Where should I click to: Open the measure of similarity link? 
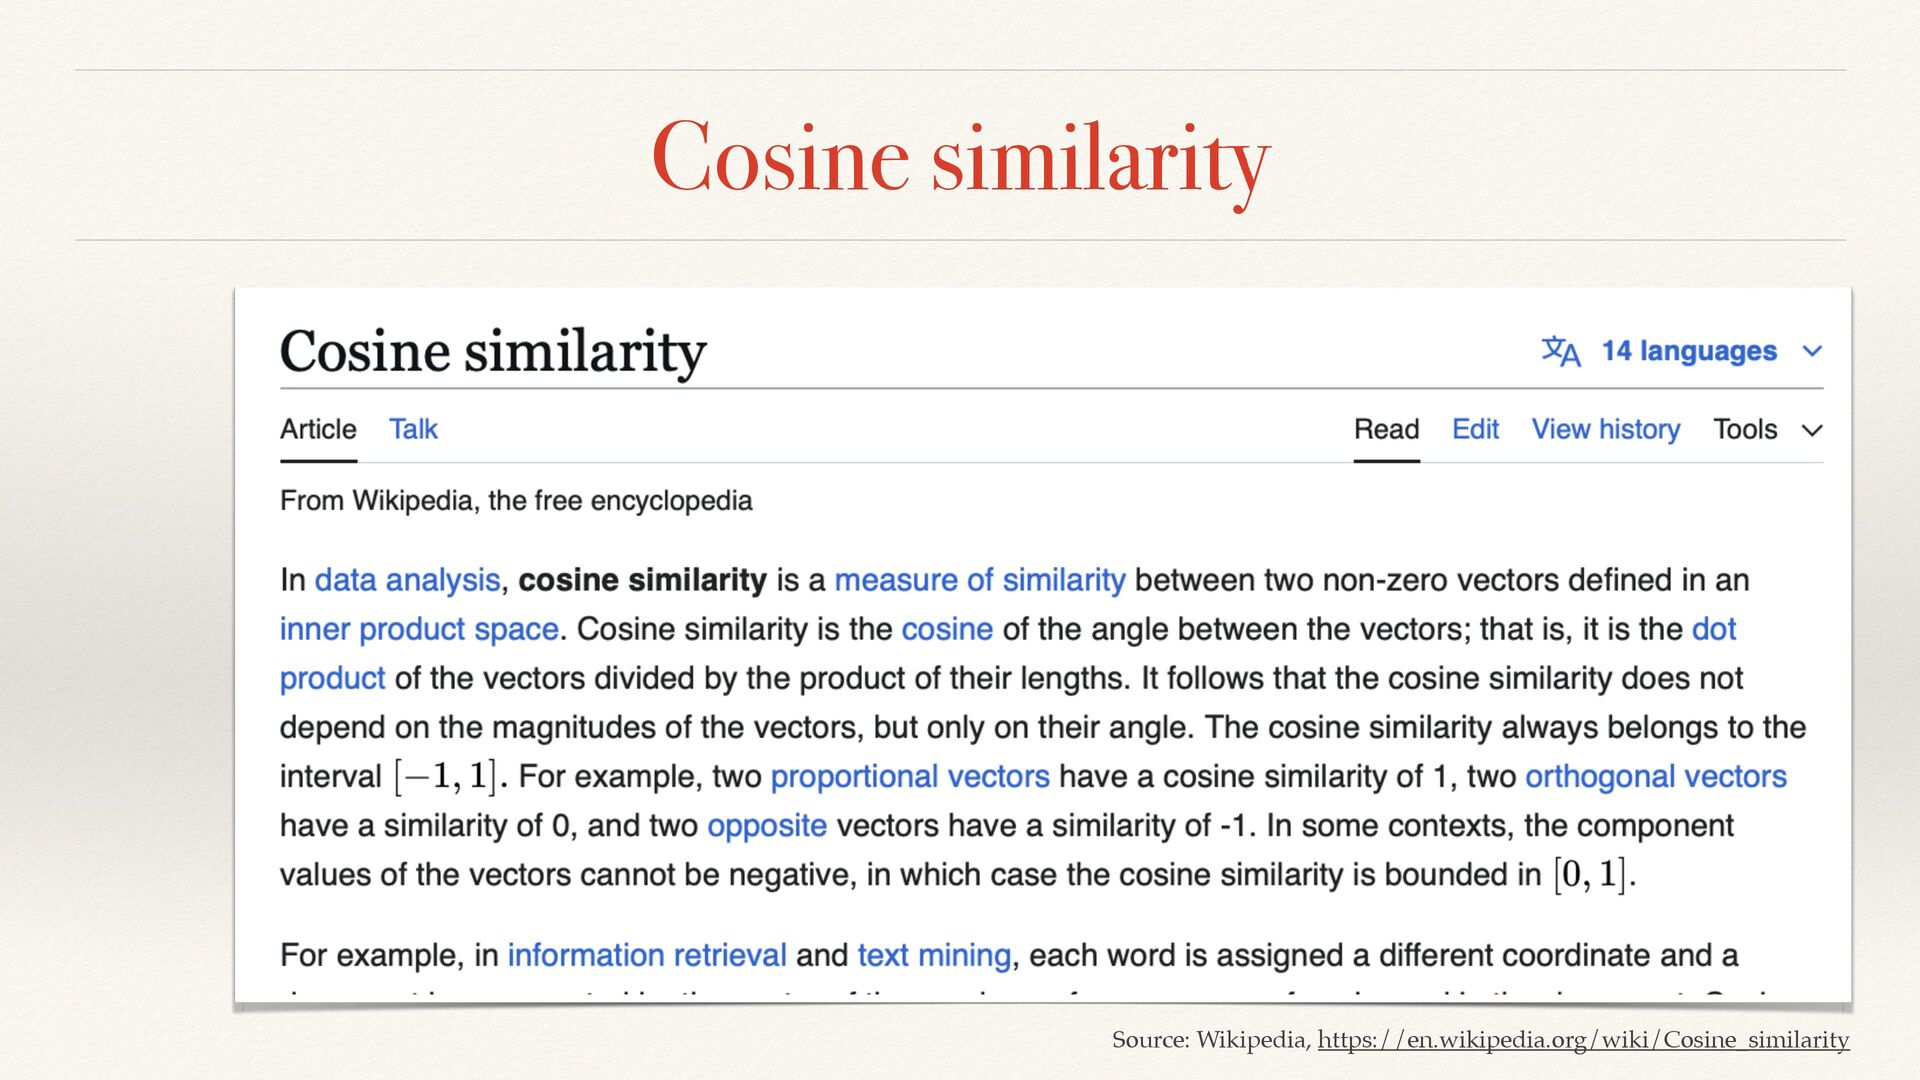(x=979, y=580)
